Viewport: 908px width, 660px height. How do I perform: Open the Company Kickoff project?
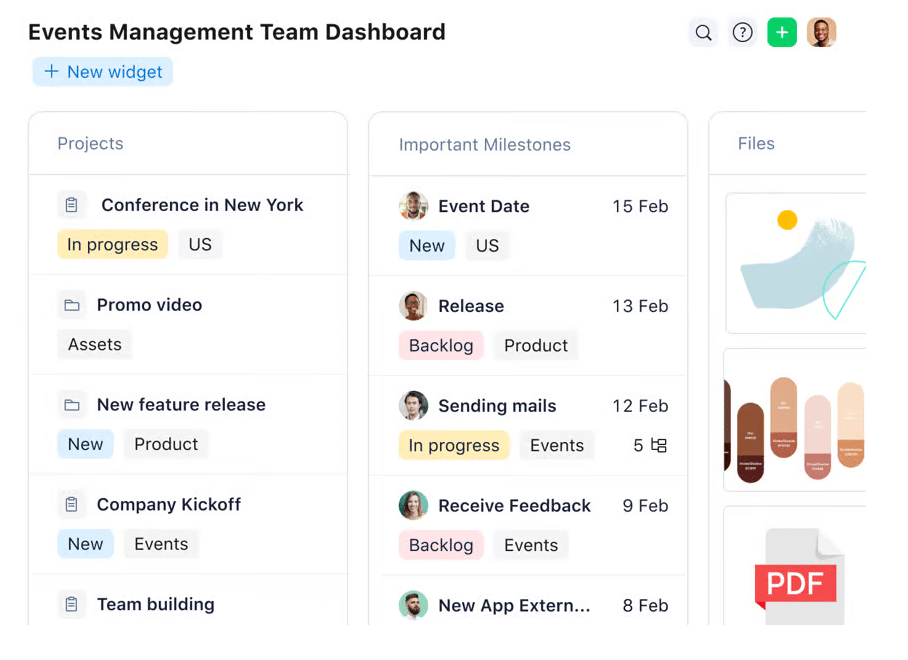point(169,504)
